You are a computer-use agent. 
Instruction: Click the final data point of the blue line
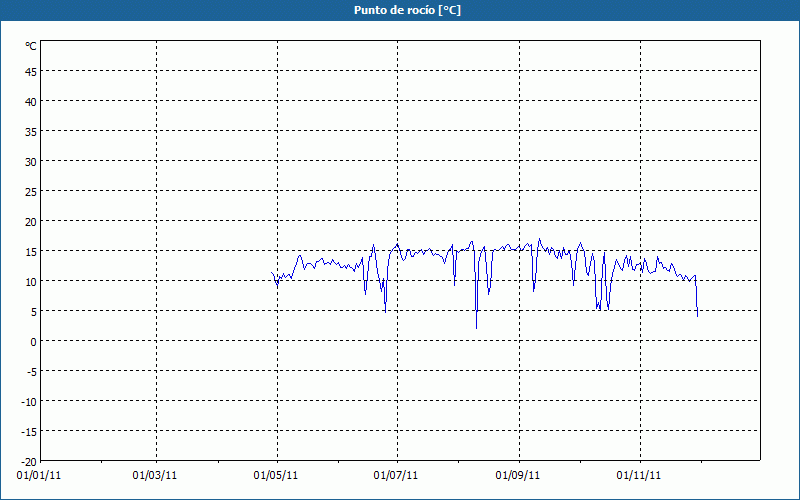697,316
